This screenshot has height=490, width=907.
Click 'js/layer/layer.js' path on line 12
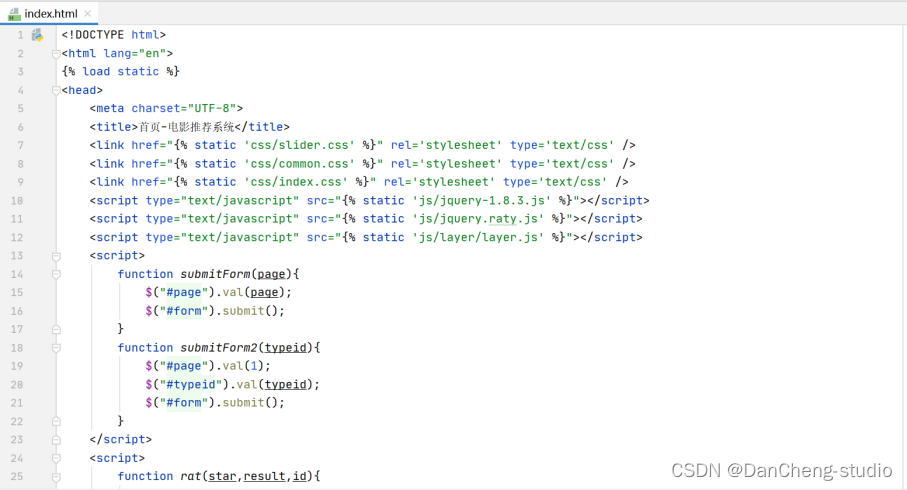click(478, 237)
